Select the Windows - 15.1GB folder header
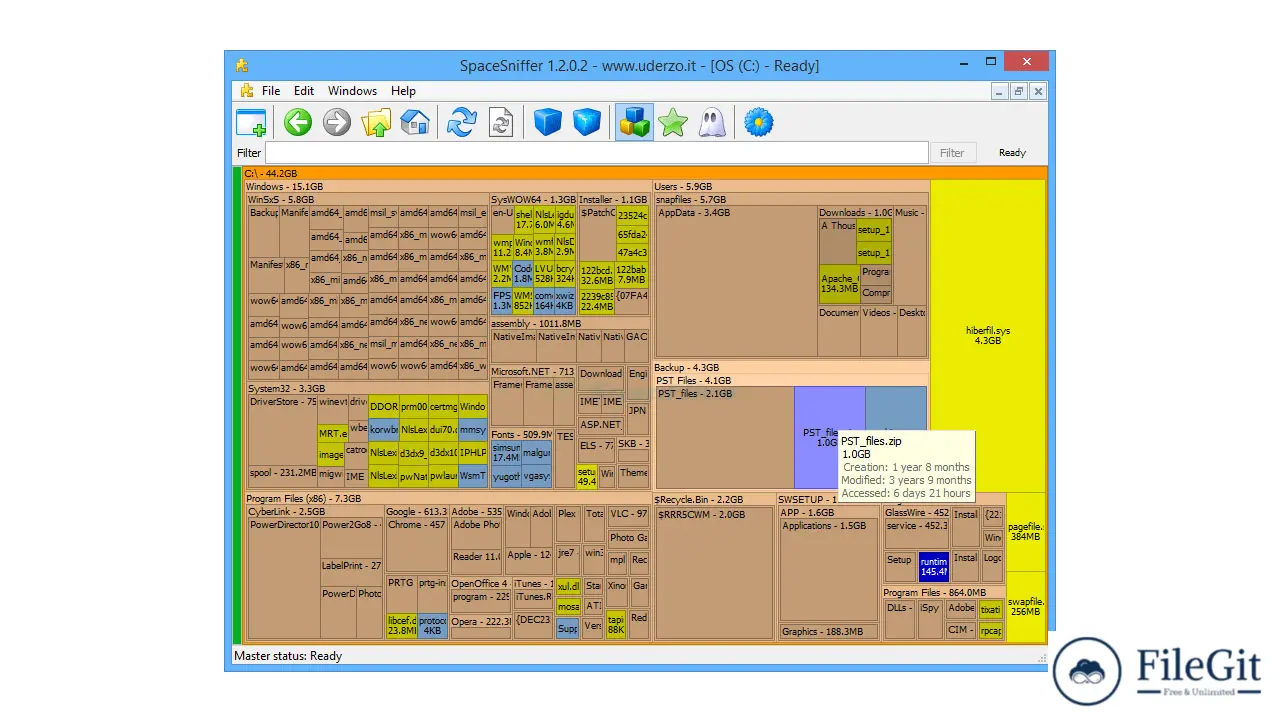The height and width of the screenshot is (720, 1280). 447,187
